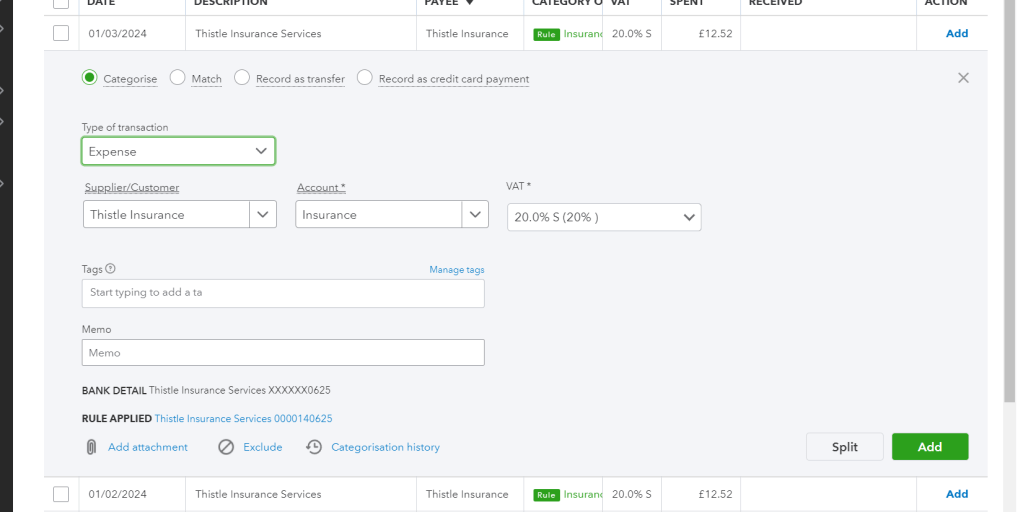The image size is (1023, 512).
Task: Click the green Rule badge for 01/02/2024
Action: pyautogui.click(x=546, y=495)
